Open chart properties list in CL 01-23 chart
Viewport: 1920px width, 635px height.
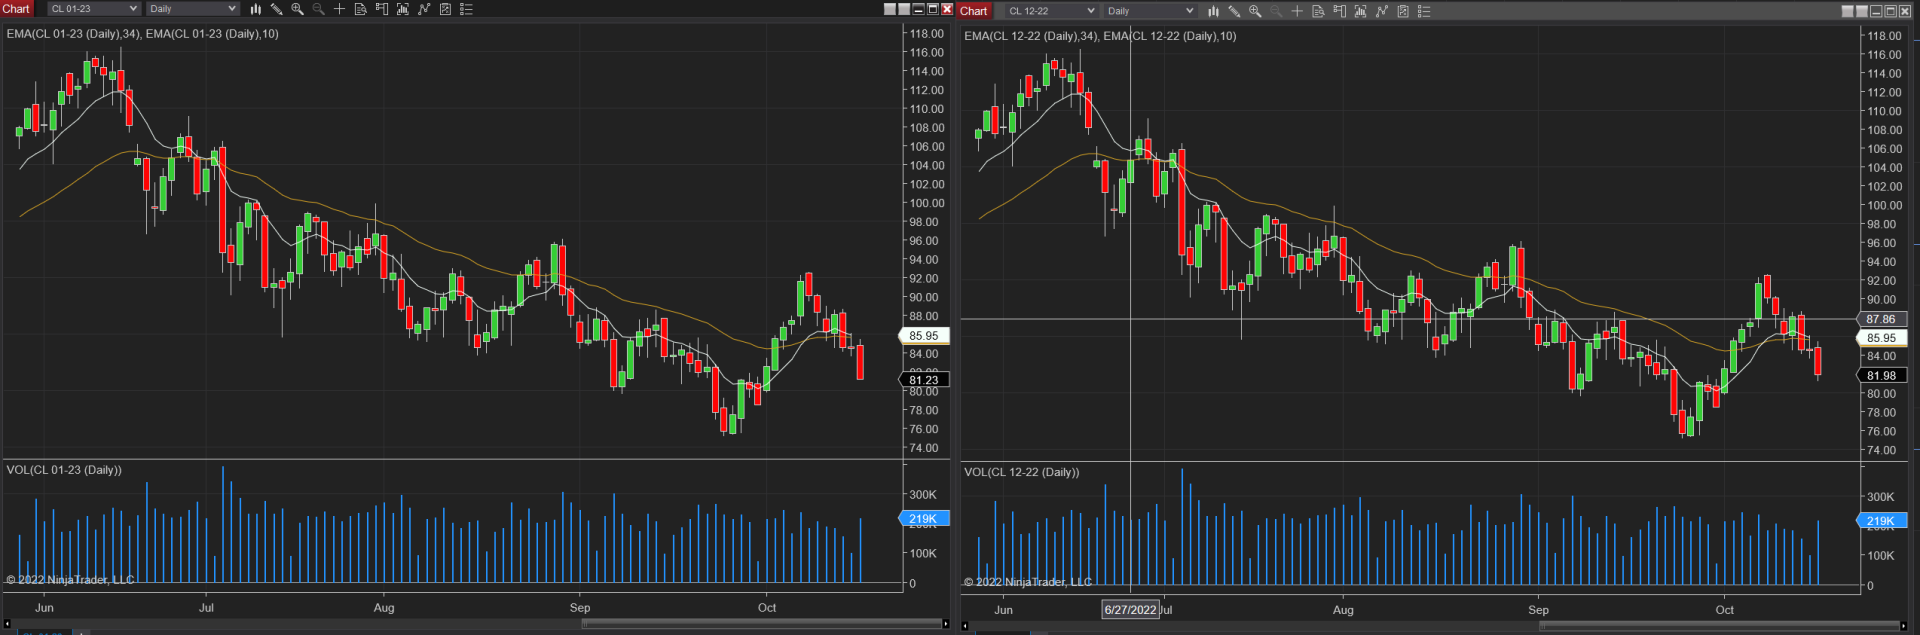click(466, 9)
